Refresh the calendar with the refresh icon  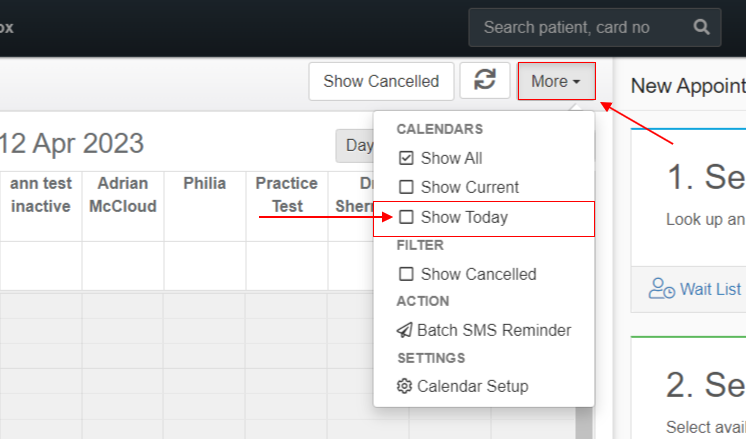tap(485, 81)
